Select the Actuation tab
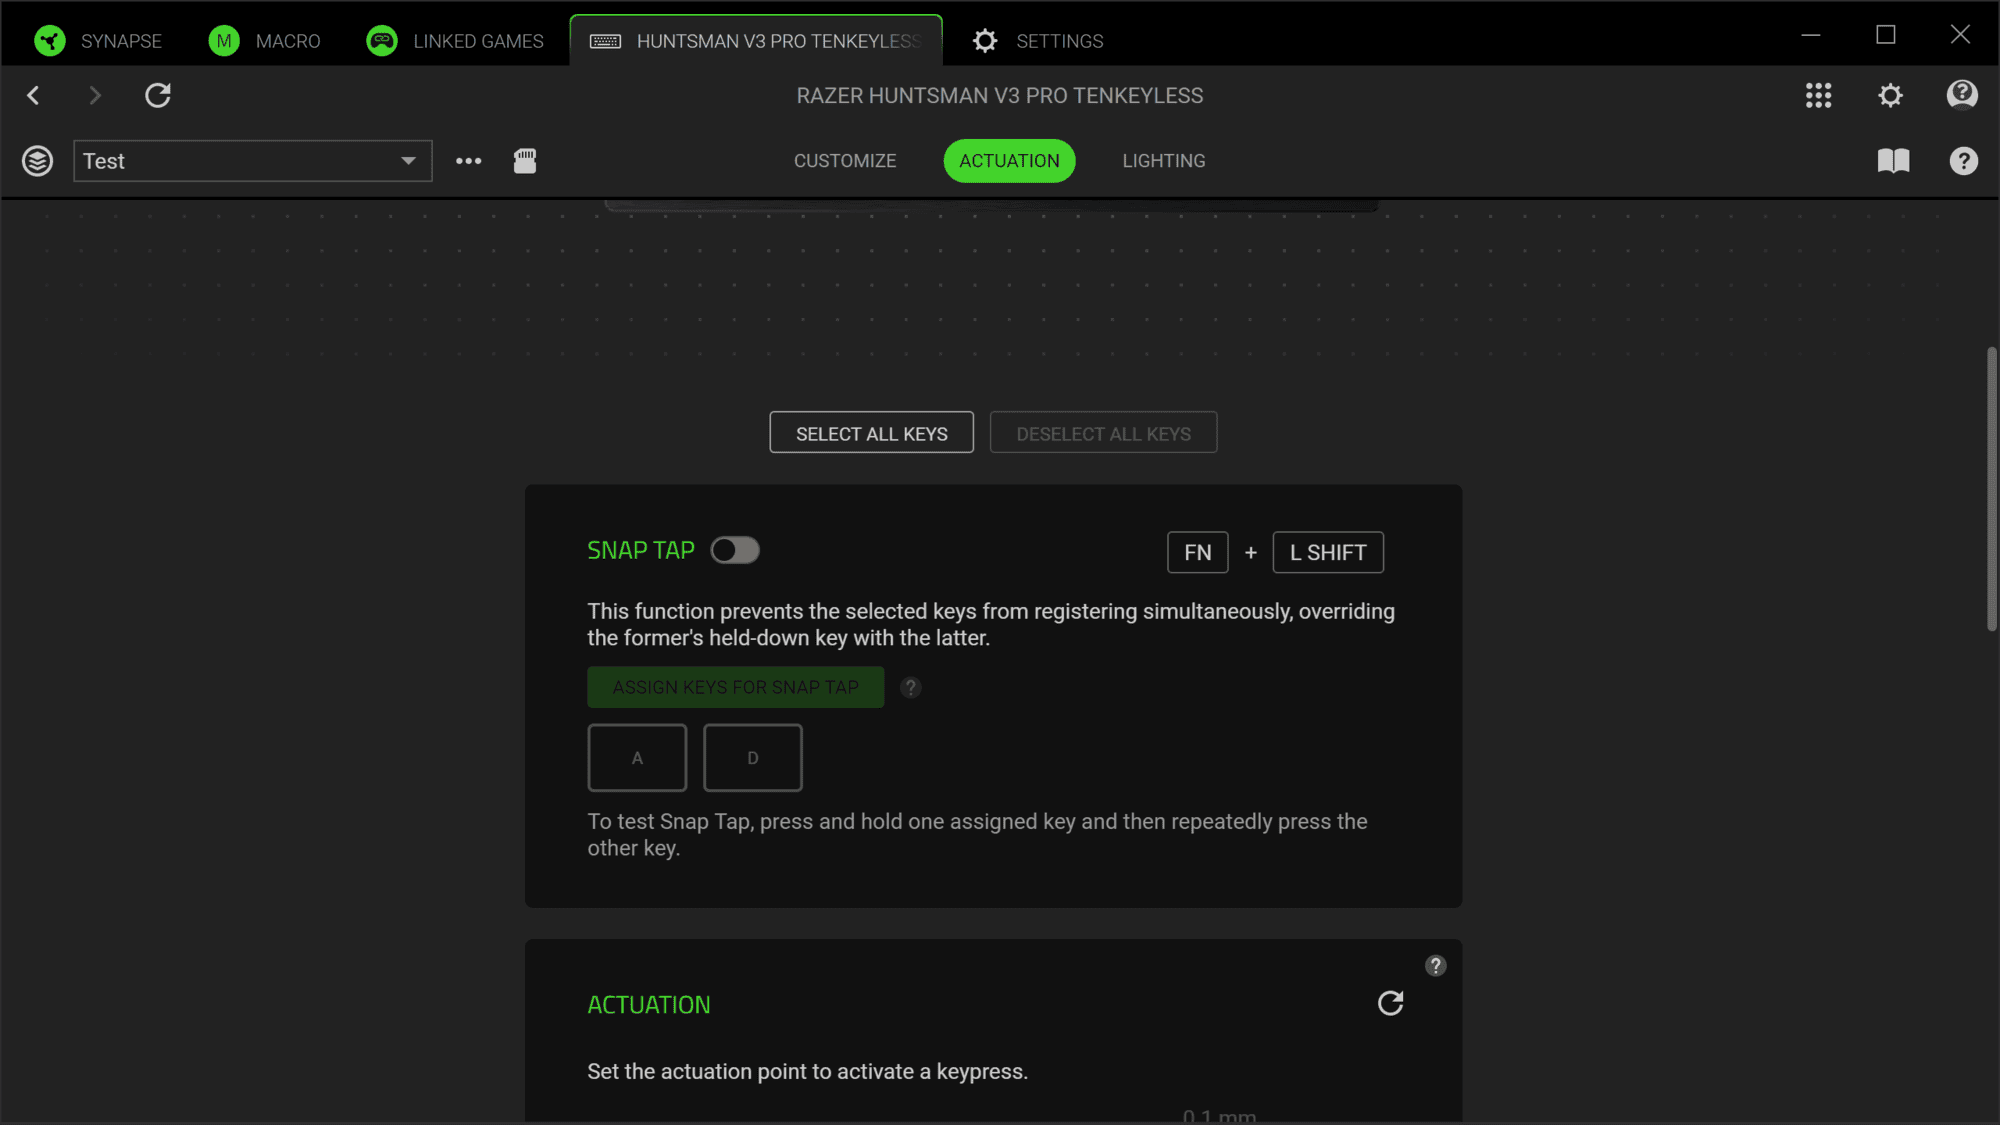The width and height of the screenshot is (2000, 1125). click(1009, 161)
